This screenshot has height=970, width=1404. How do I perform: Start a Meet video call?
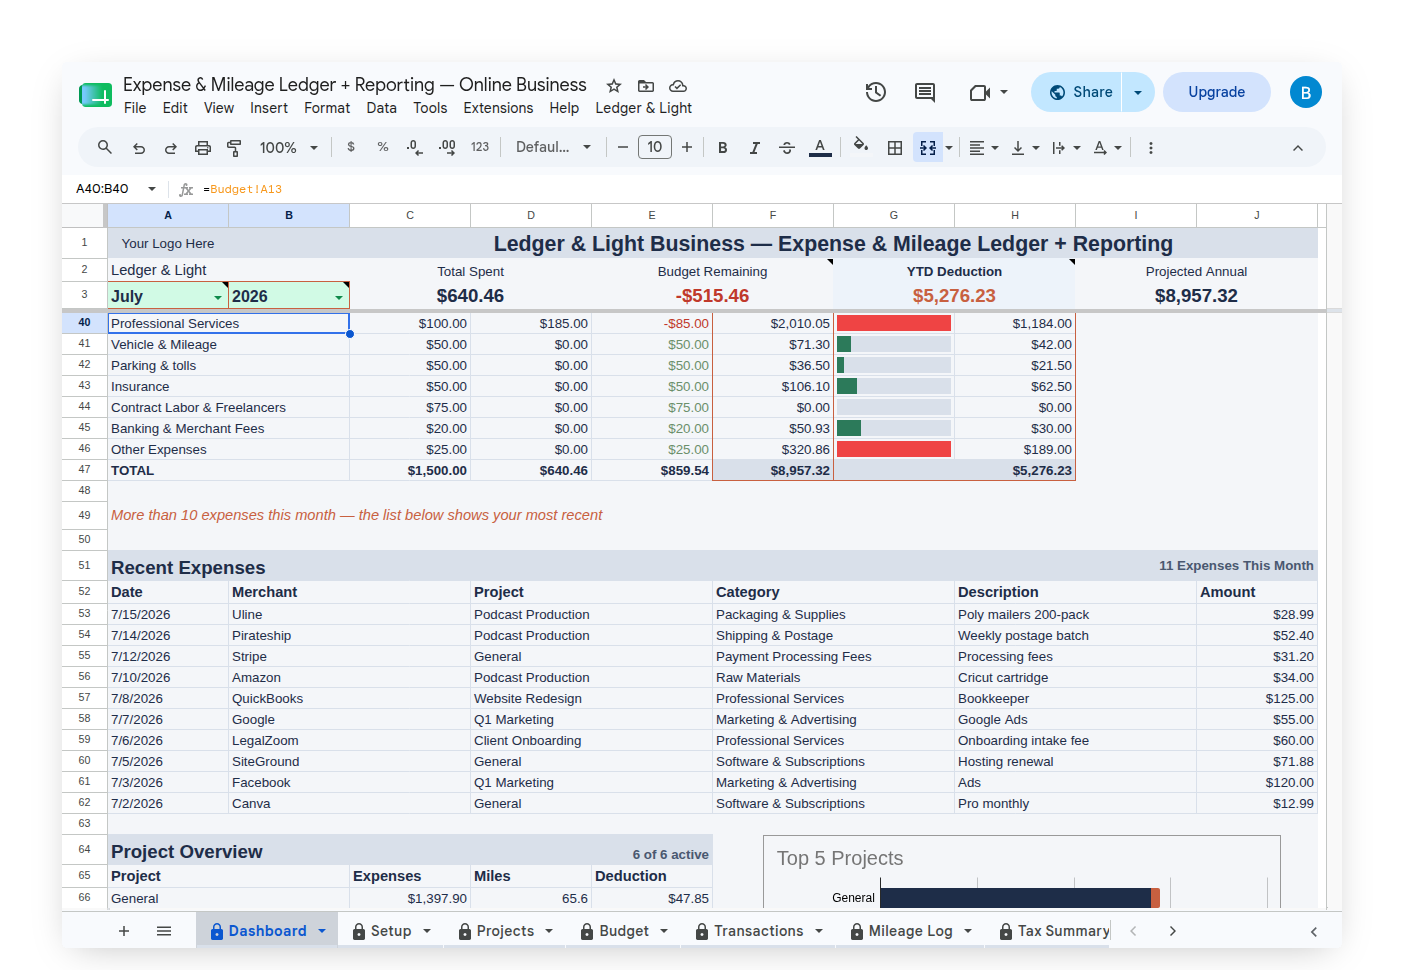point(980,92)
